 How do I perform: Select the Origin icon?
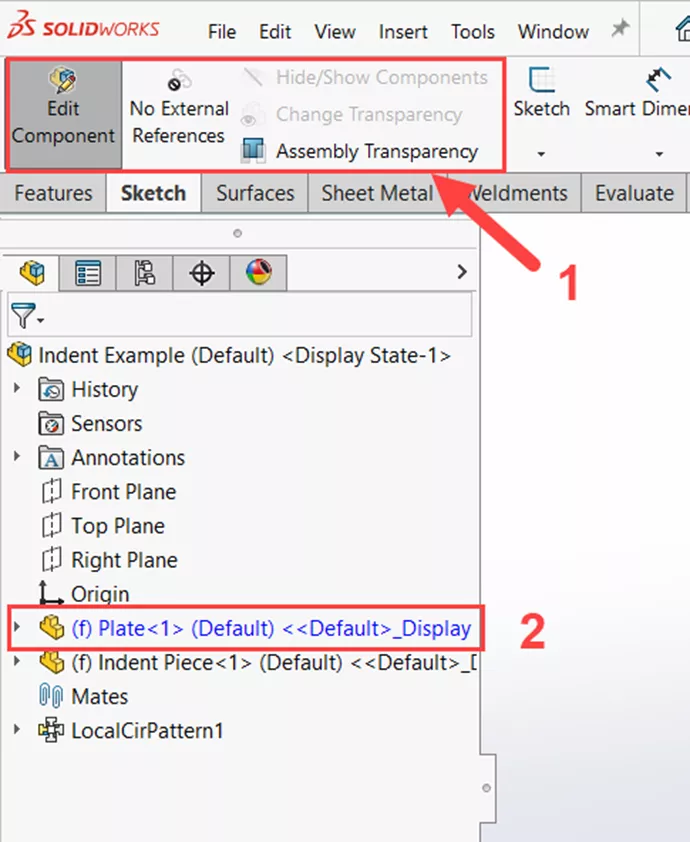pyautogui.click(x=50, y=593)
